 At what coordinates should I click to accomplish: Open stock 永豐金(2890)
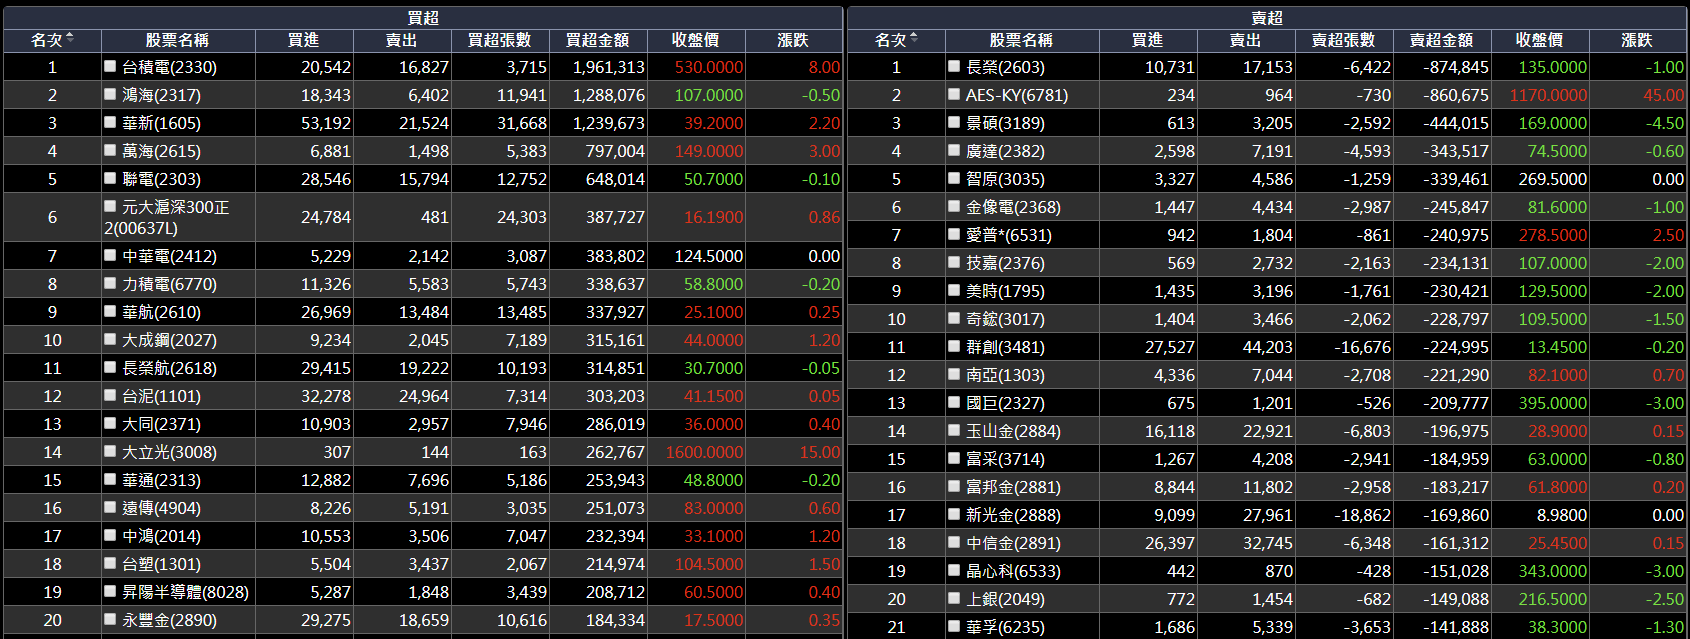pyautogui.click(x=169, y=620)
